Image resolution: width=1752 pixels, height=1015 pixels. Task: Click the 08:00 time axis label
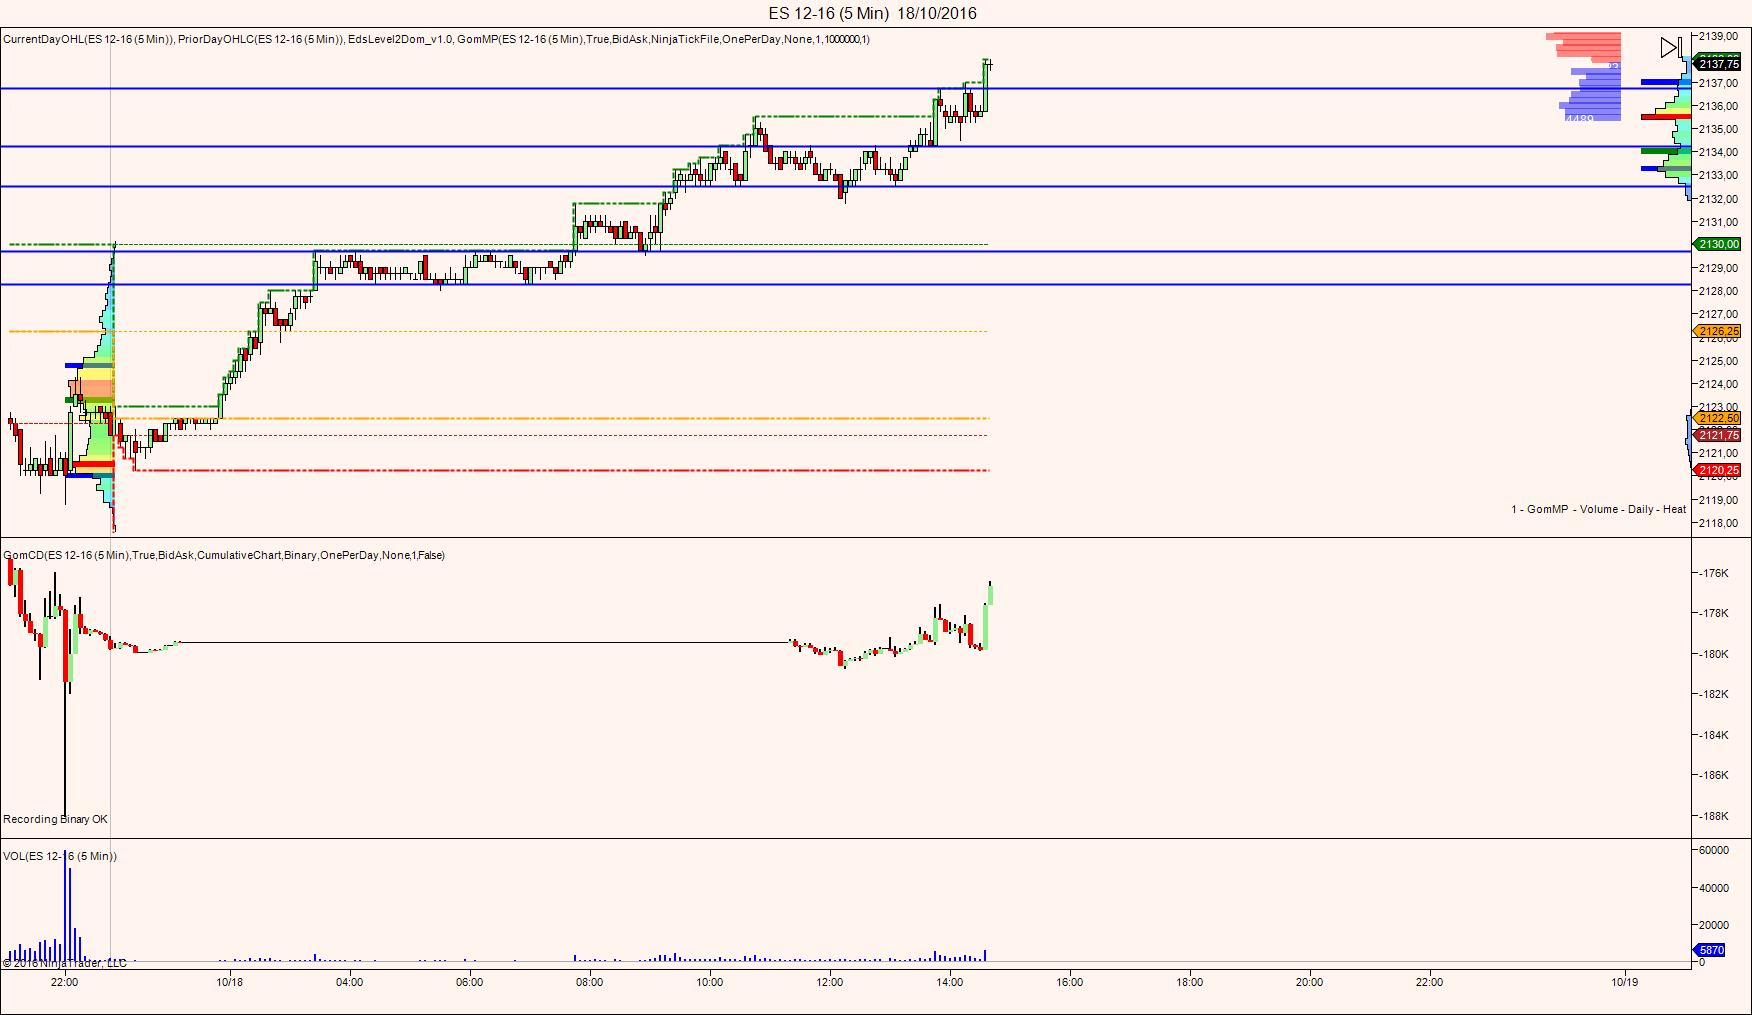[590, 982]
